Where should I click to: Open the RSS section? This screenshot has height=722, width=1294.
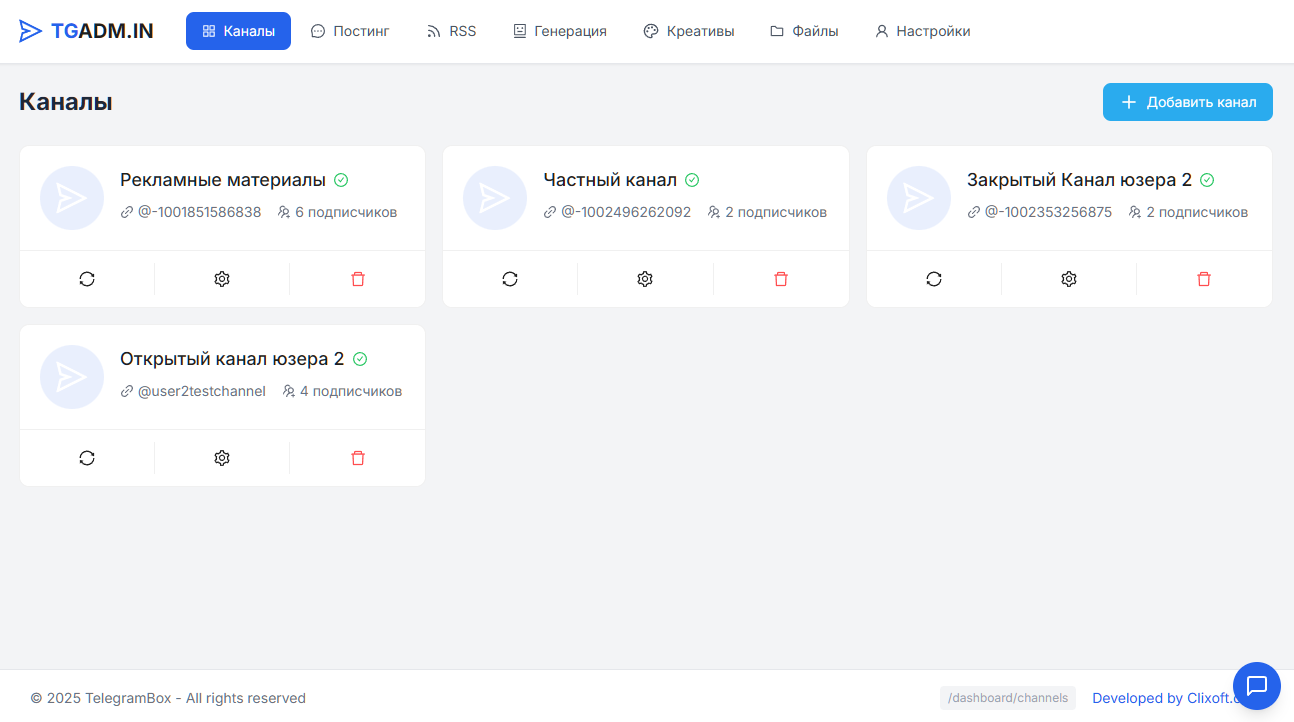tap(451, 31)
